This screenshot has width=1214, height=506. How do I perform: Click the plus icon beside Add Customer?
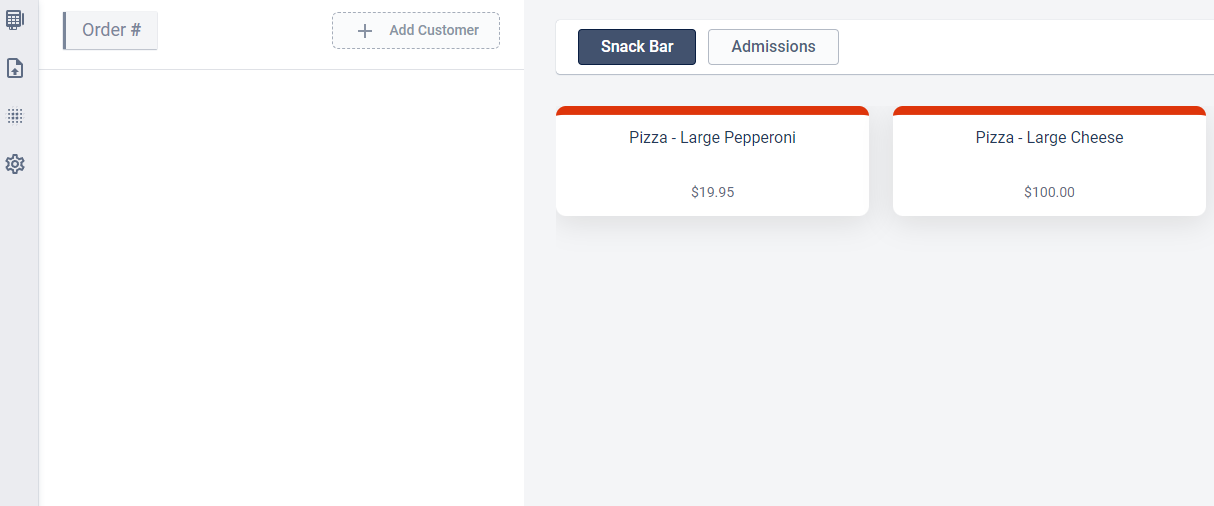click(x=365, y=30)
